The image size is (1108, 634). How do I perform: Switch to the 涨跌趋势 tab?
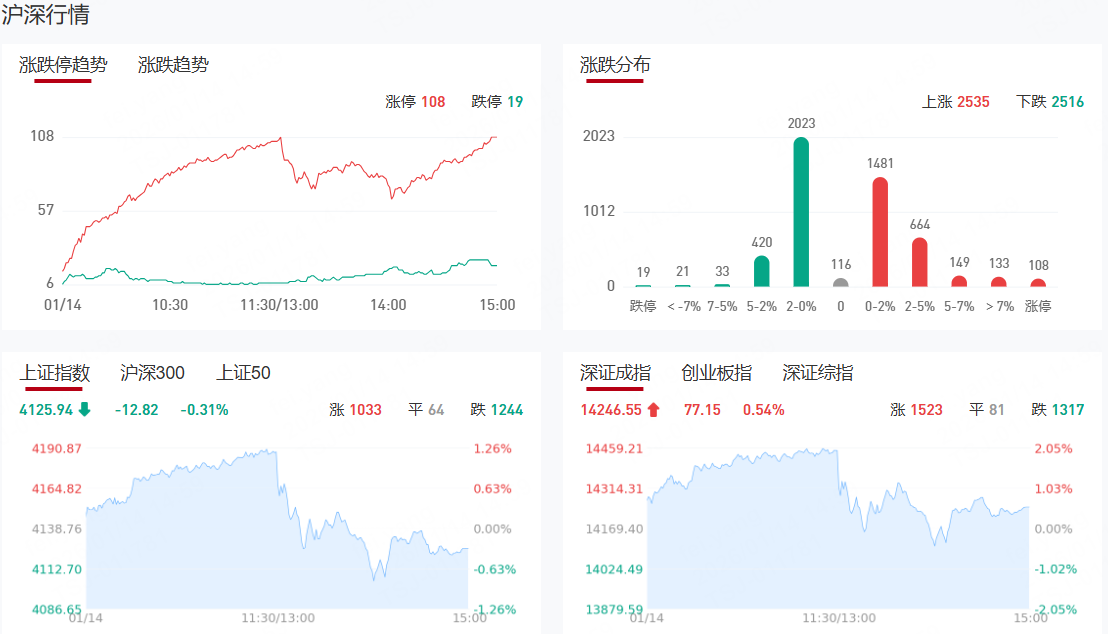(x=173, y=65)
